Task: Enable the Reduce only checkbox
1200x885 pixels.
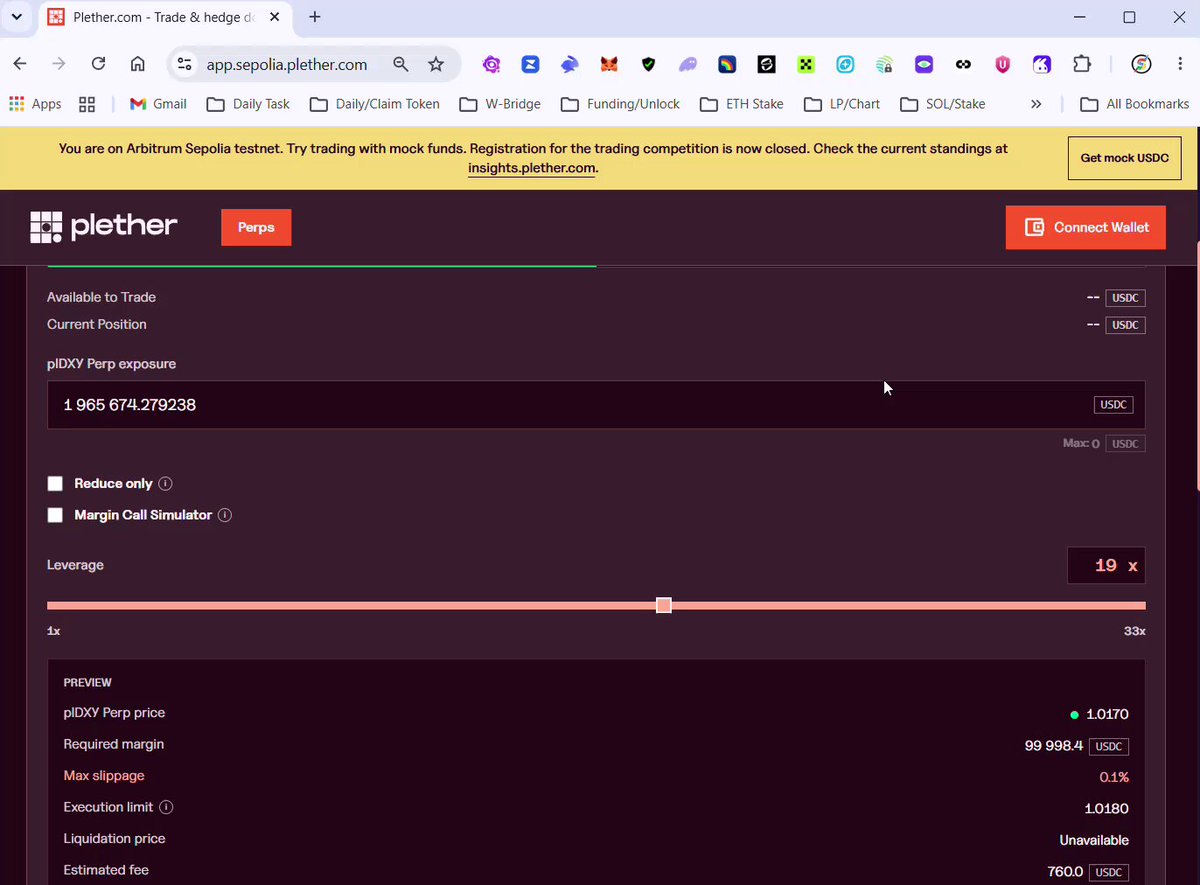Action: pos(55,484)
